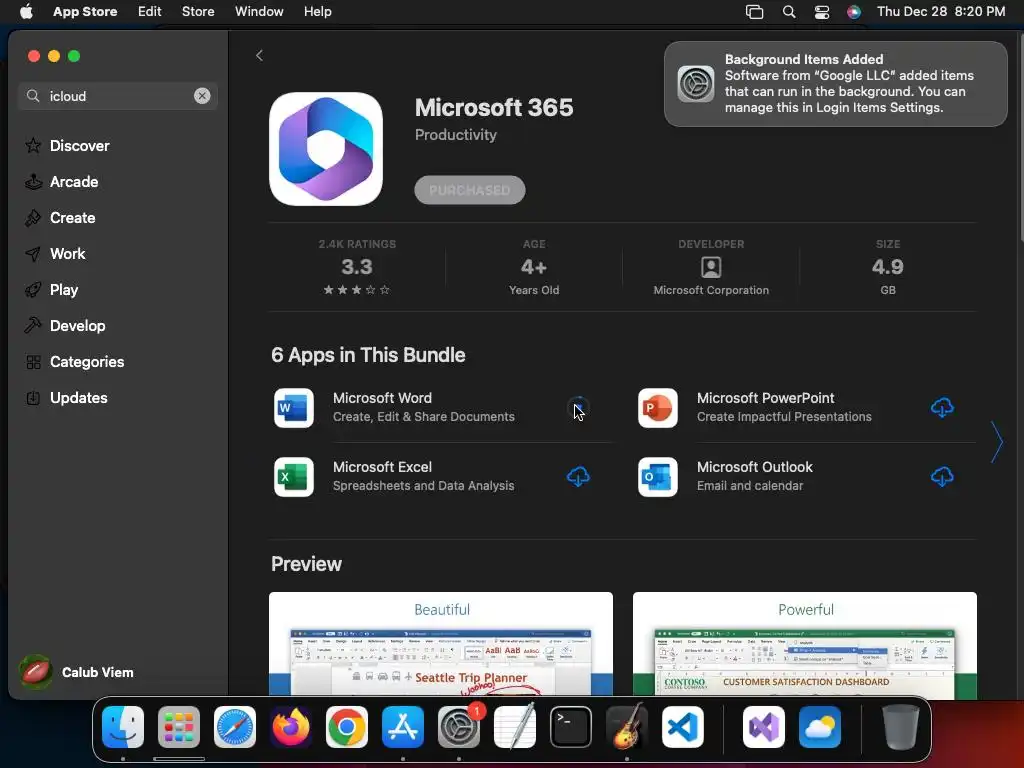Viewport: 1024px width, 768px height.
Task: Click the Microsoft 365 app icon
Action: click(326, 149)
